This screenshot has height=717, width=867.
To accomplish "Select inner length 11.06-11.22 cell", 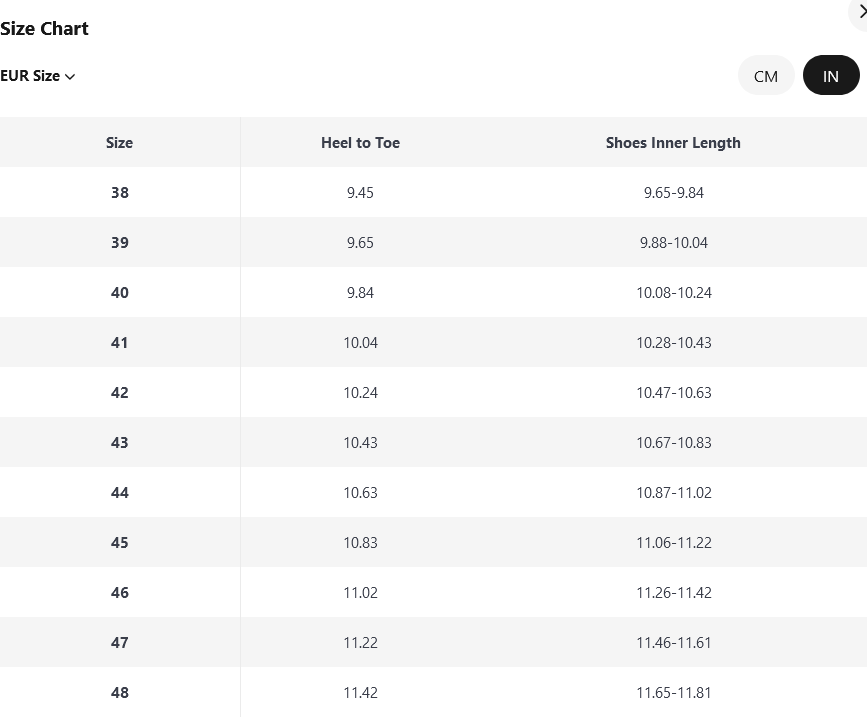I will (x=673, y=543).
